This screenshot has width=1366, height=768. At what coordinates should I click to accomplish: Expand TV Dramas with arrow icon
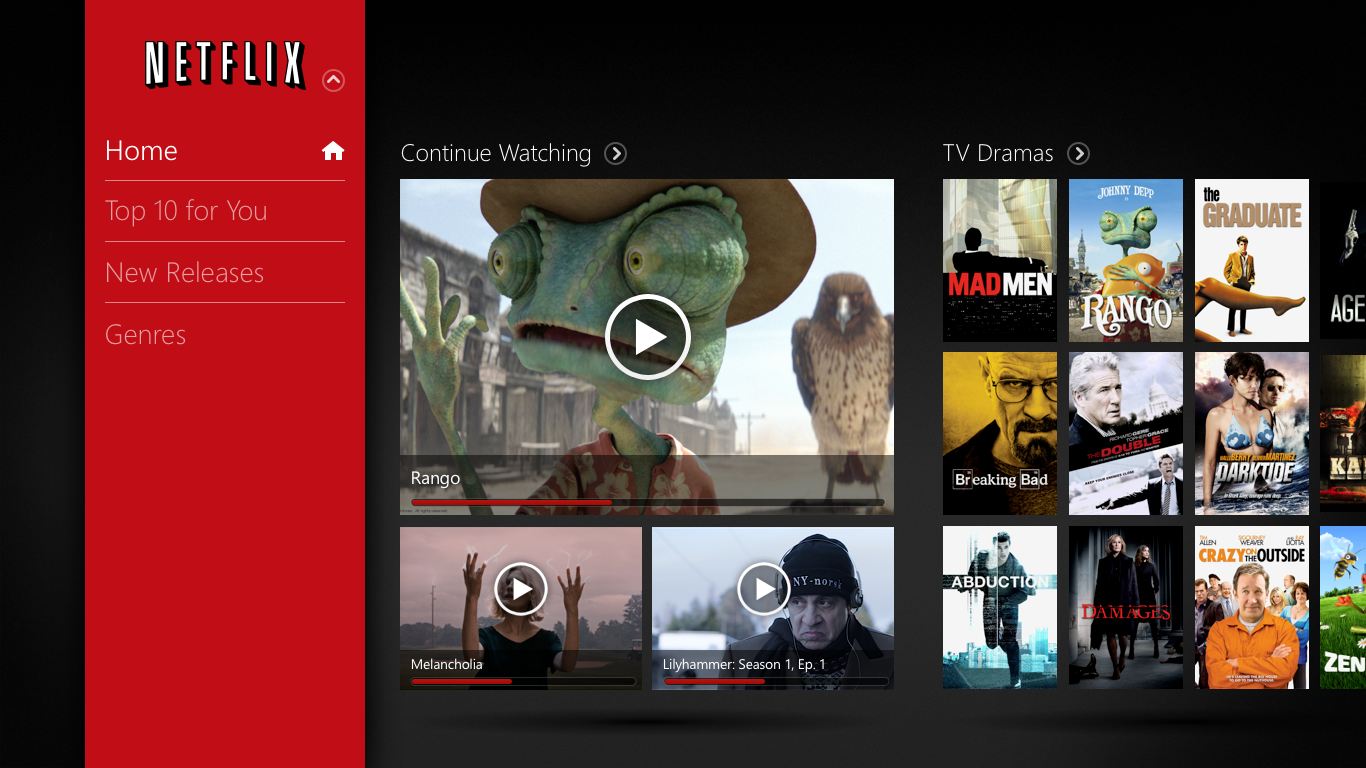coord(1078,154)
